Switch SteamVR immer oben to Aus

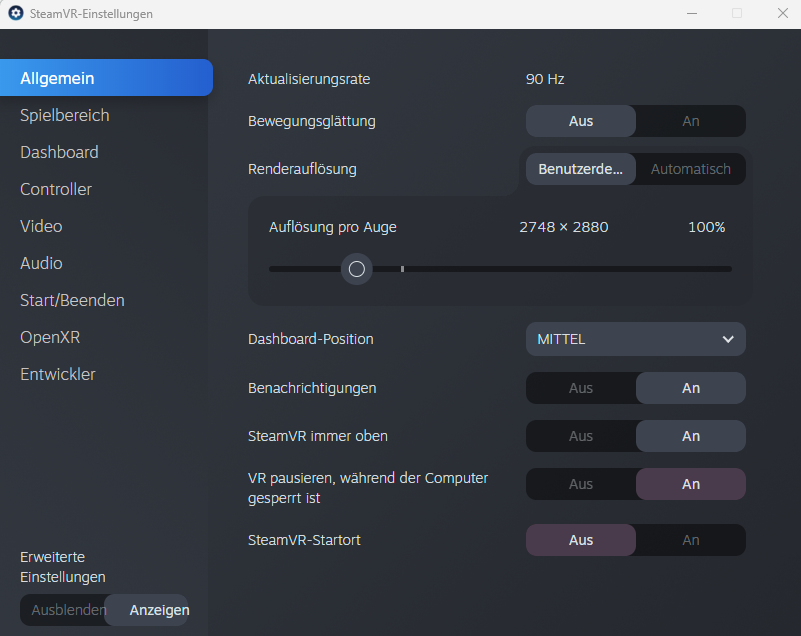pos(581,436)
